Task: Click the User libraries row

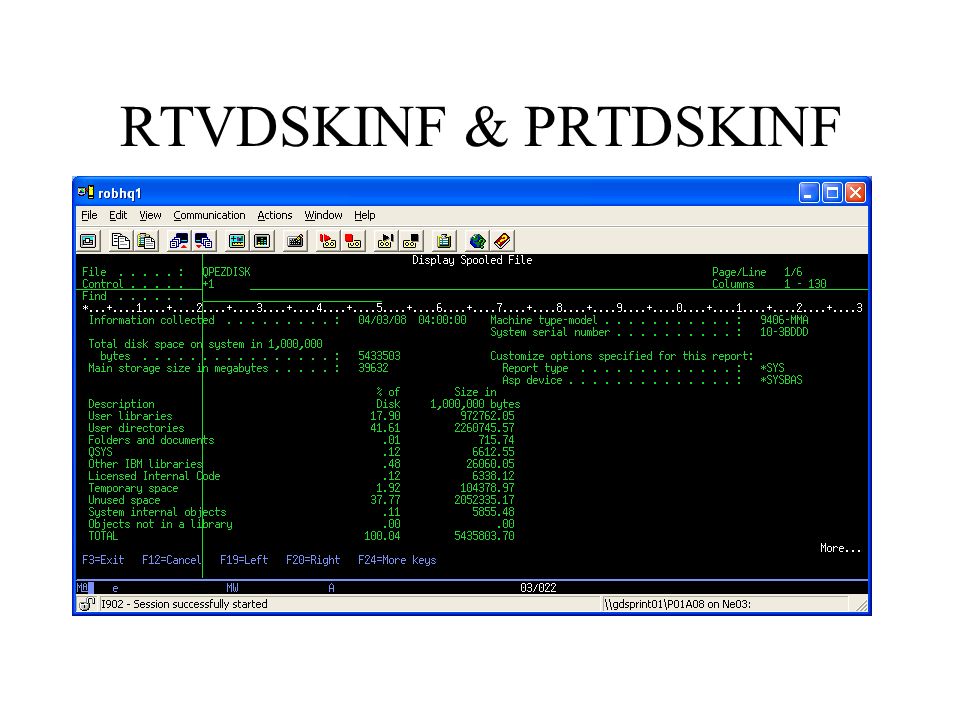Action: coord(301,416)
